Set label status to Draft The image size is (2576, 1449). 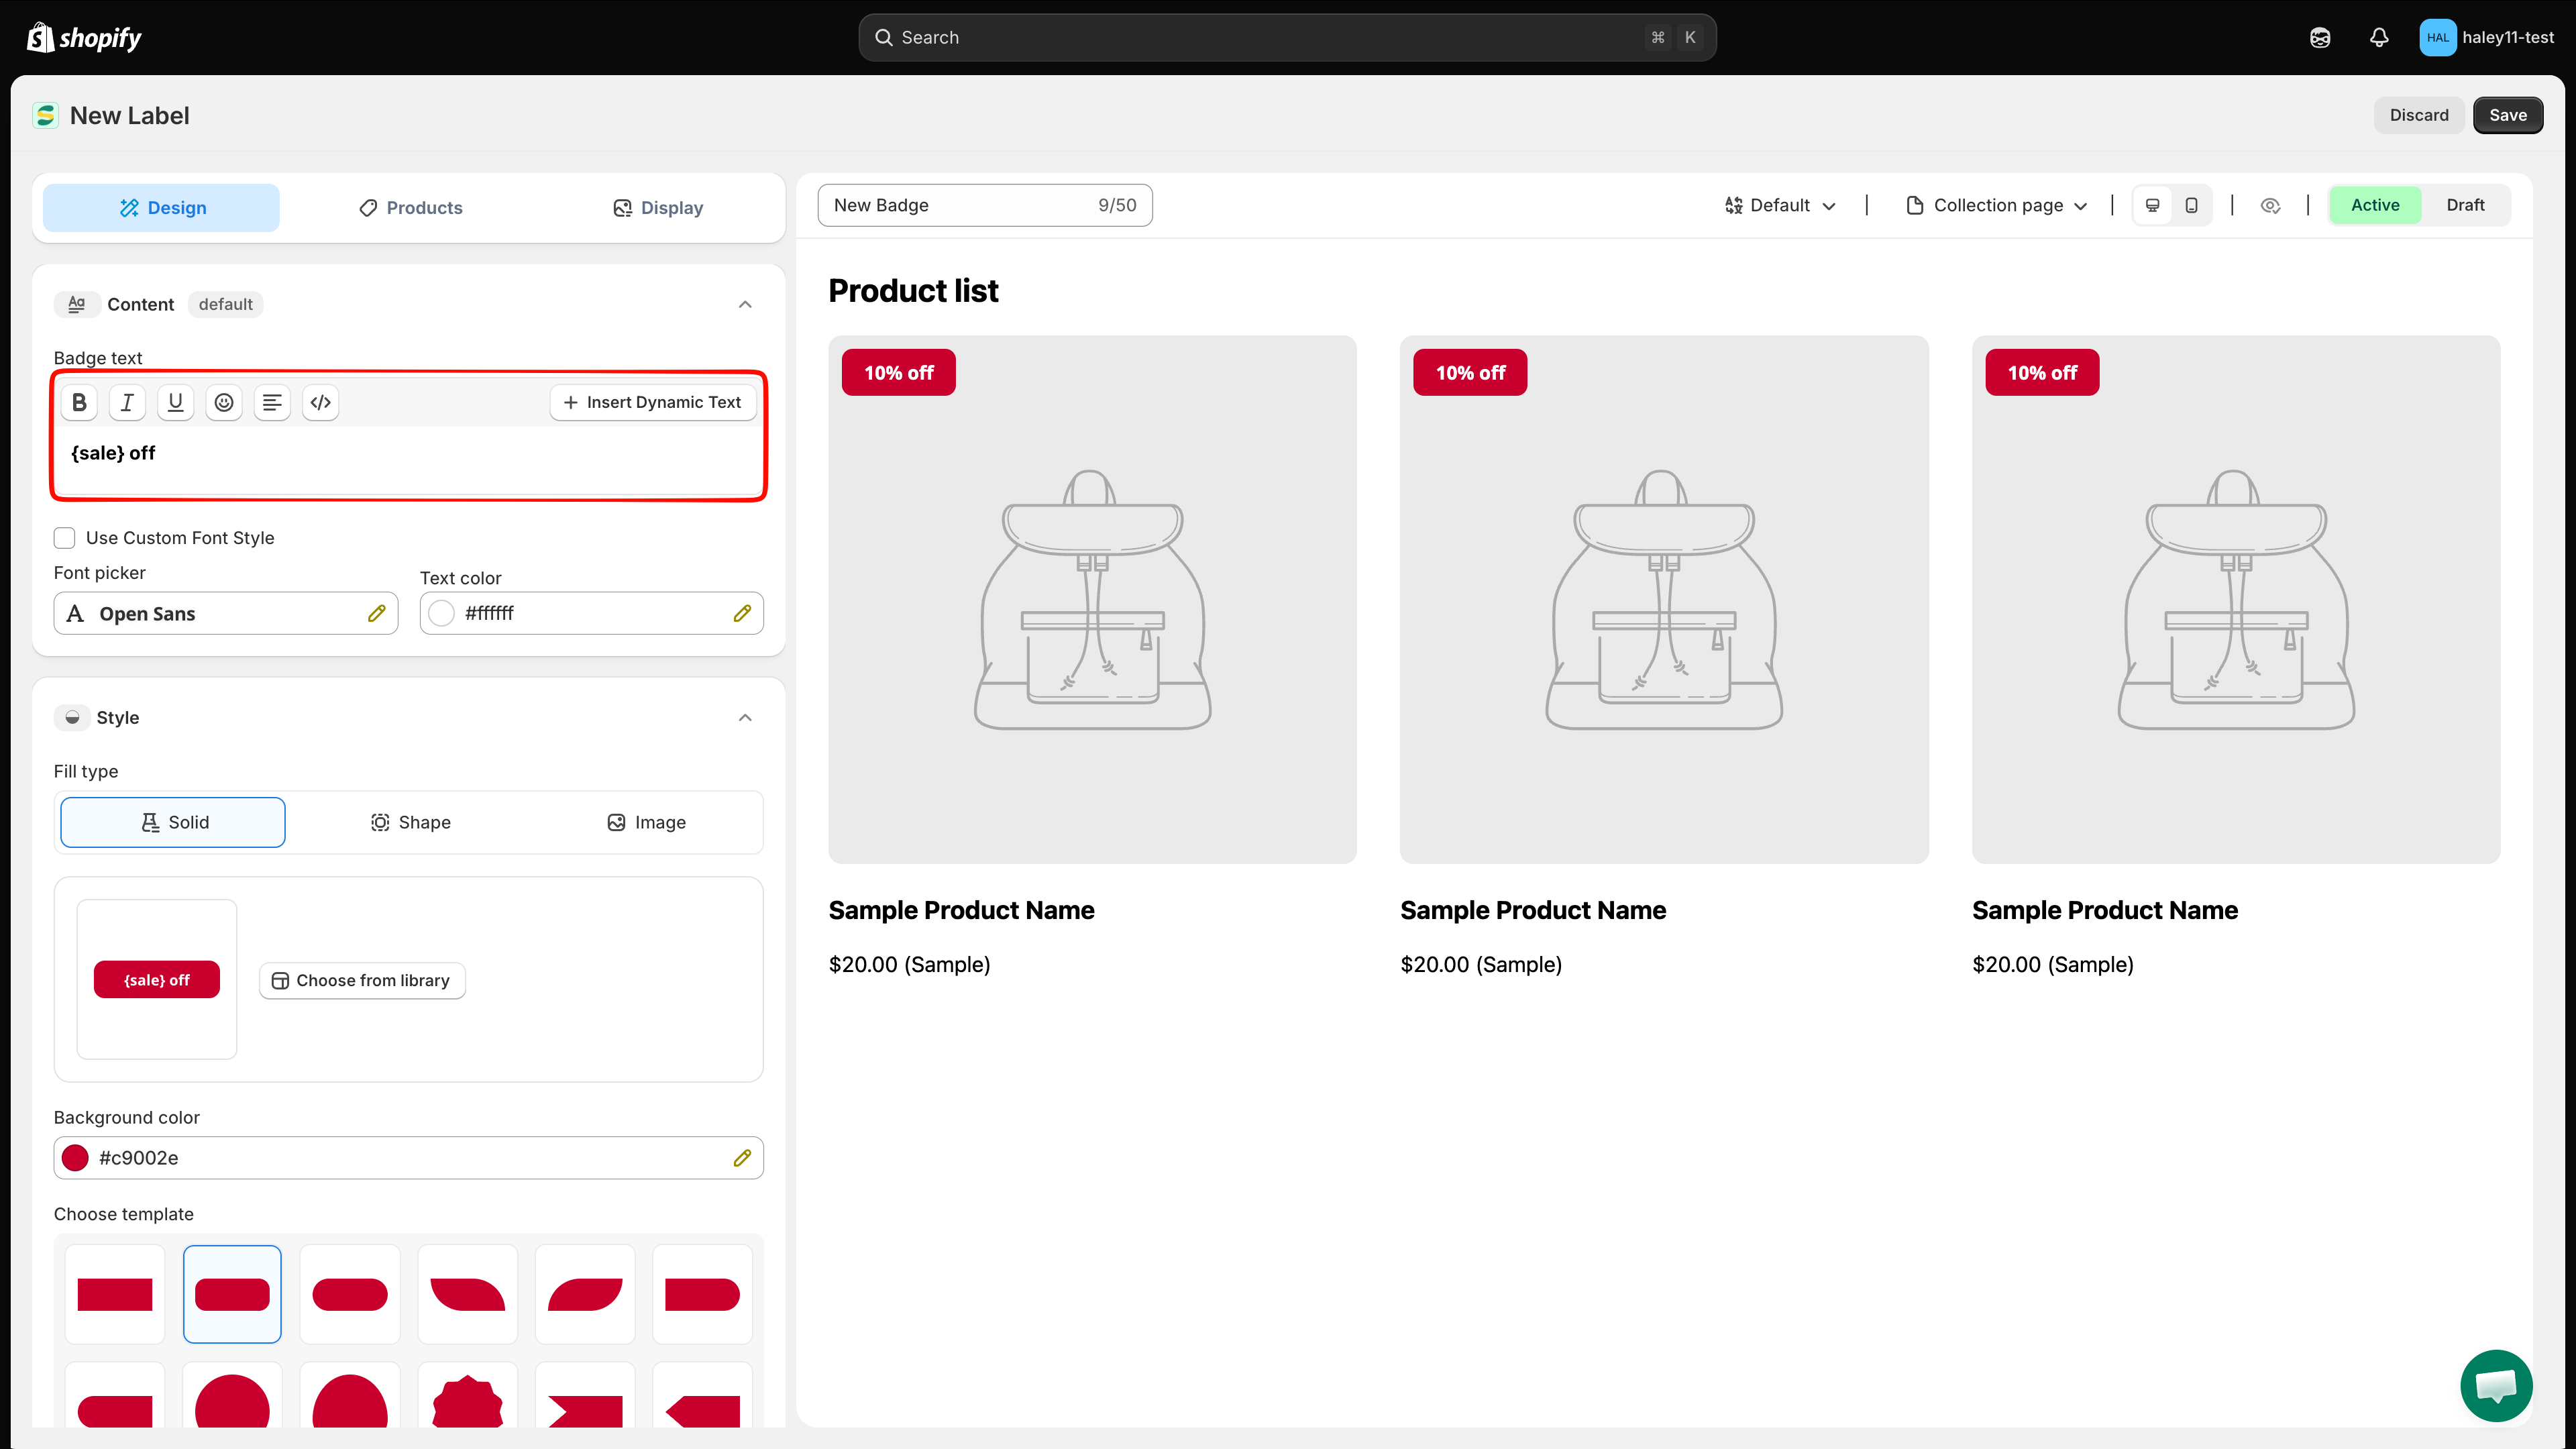(x=2465, y=205)
